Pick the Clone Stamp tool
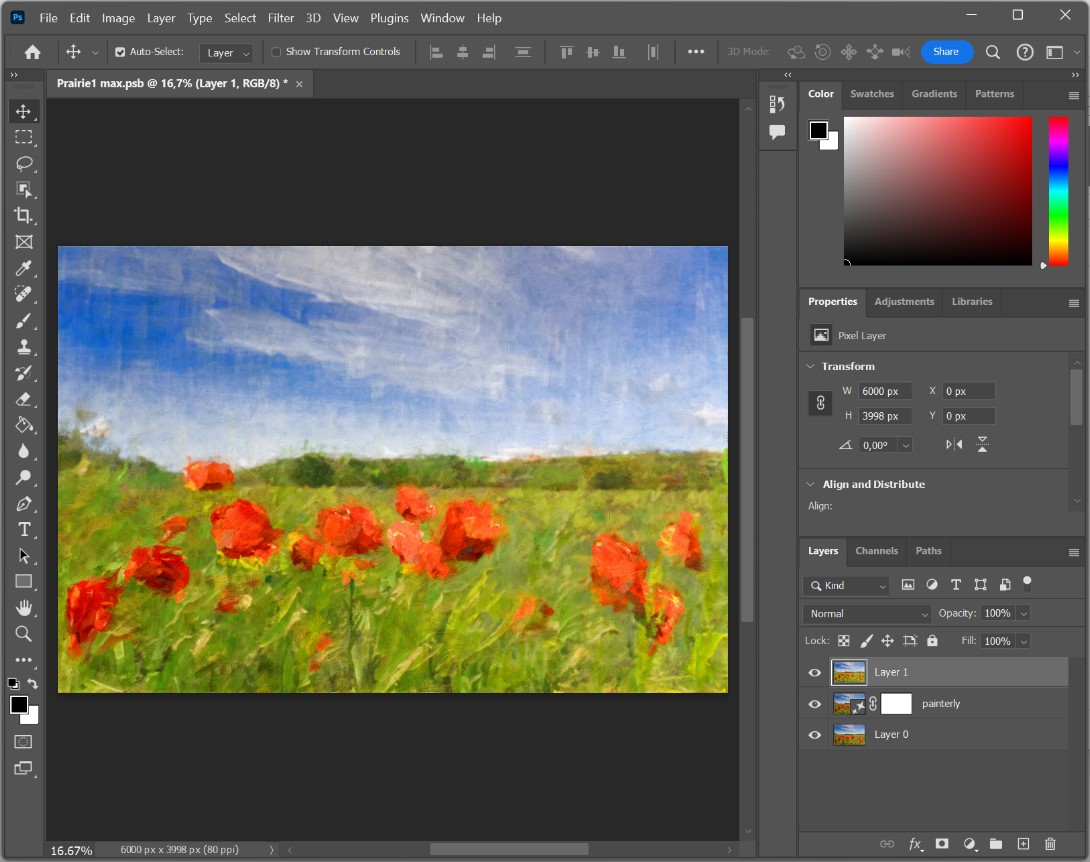 coord(24,347)
